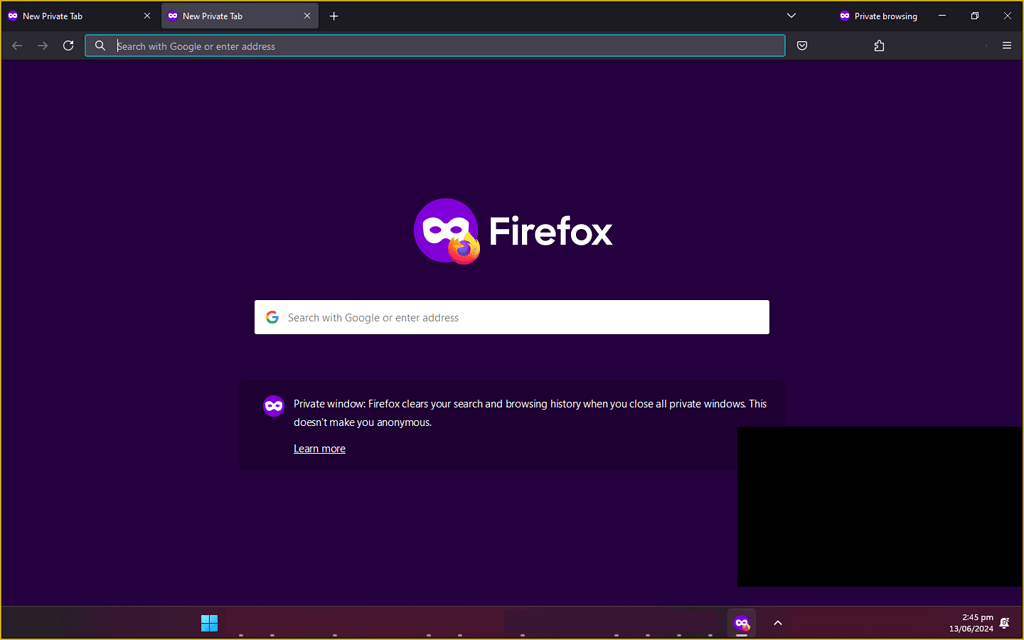Open the Extensions puzzle-piece icon
Viewport: 1024px width, 640px height.
coord(878,45)
